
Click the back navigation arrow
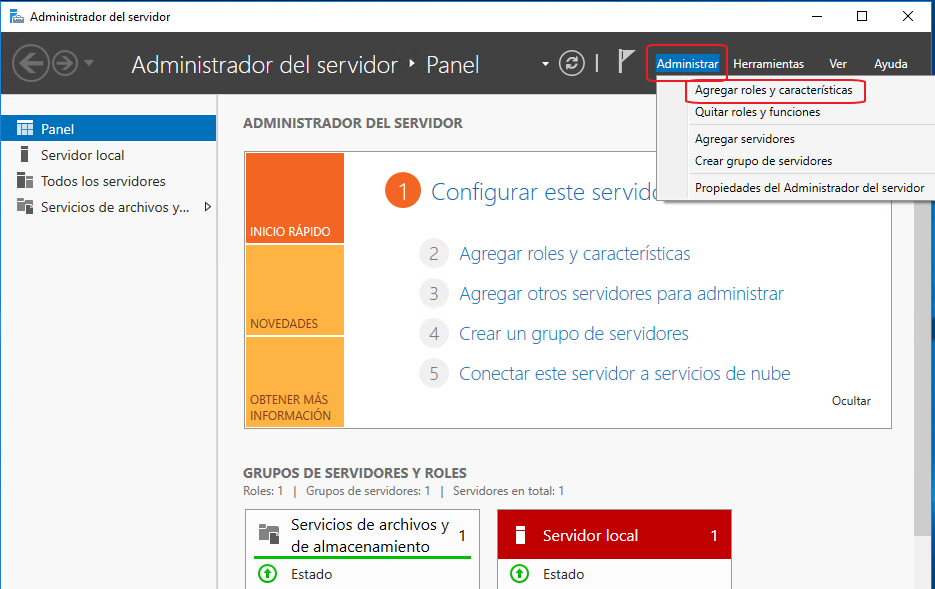pyautogui.click(x=30, y=63)
